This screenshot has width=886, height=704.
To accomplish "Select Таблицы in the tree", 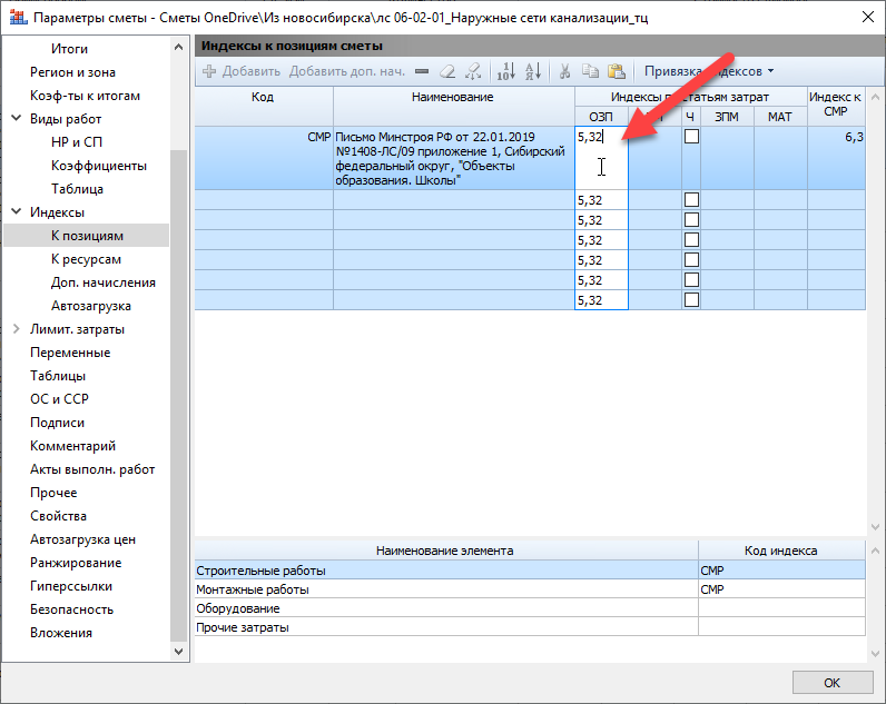I will (58, 376).
